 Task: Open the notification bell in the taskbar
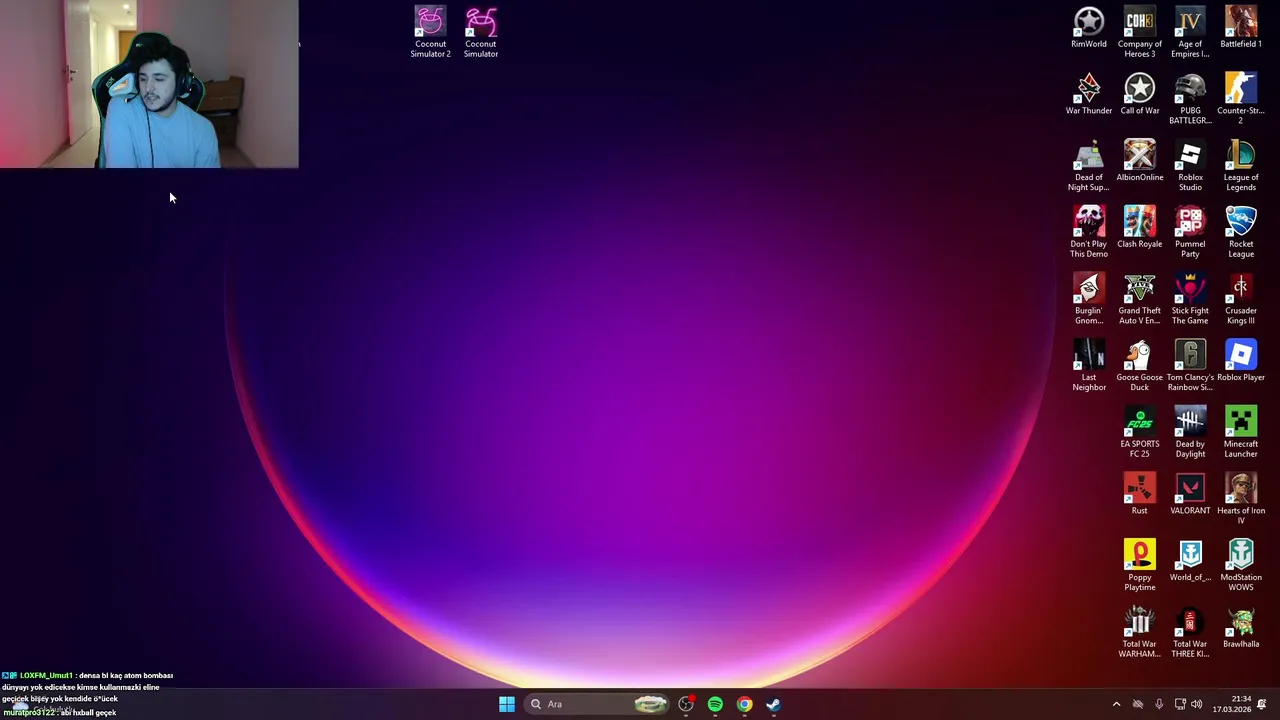click(x=1262, y=704)
